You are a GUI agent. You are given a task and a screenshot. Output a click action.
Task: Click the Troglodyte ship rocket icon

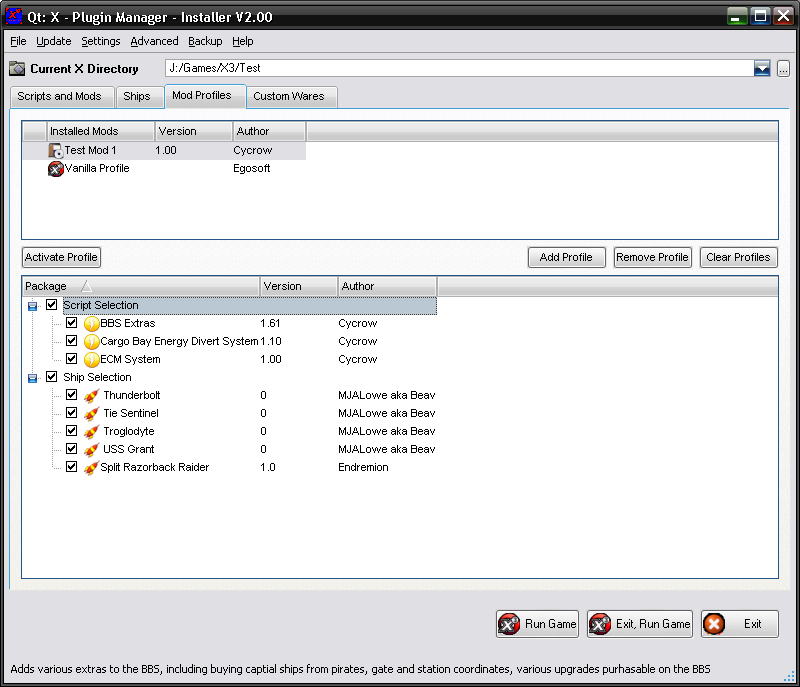[x=91, y=431]
